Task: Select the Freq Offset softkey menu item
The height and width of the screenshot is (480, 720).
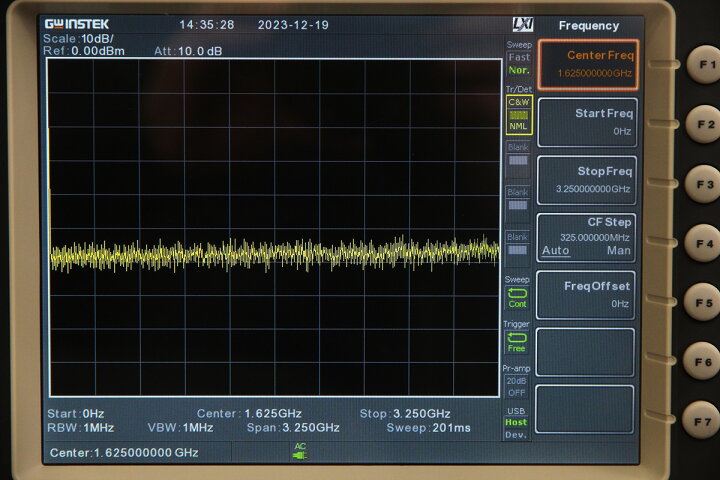Action: click(585, 295)
